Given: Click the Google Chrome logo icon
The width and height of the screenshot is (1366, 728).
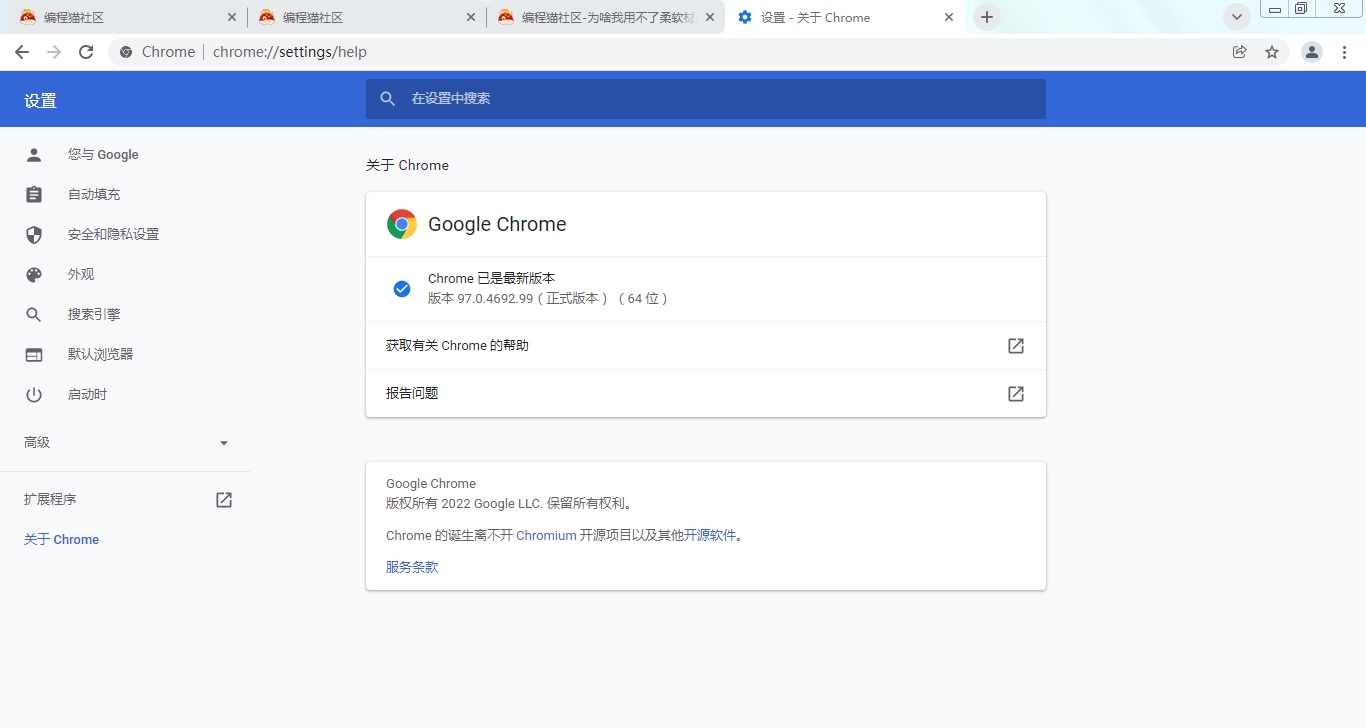Looking at the screenshot, I should coord(402,224).
